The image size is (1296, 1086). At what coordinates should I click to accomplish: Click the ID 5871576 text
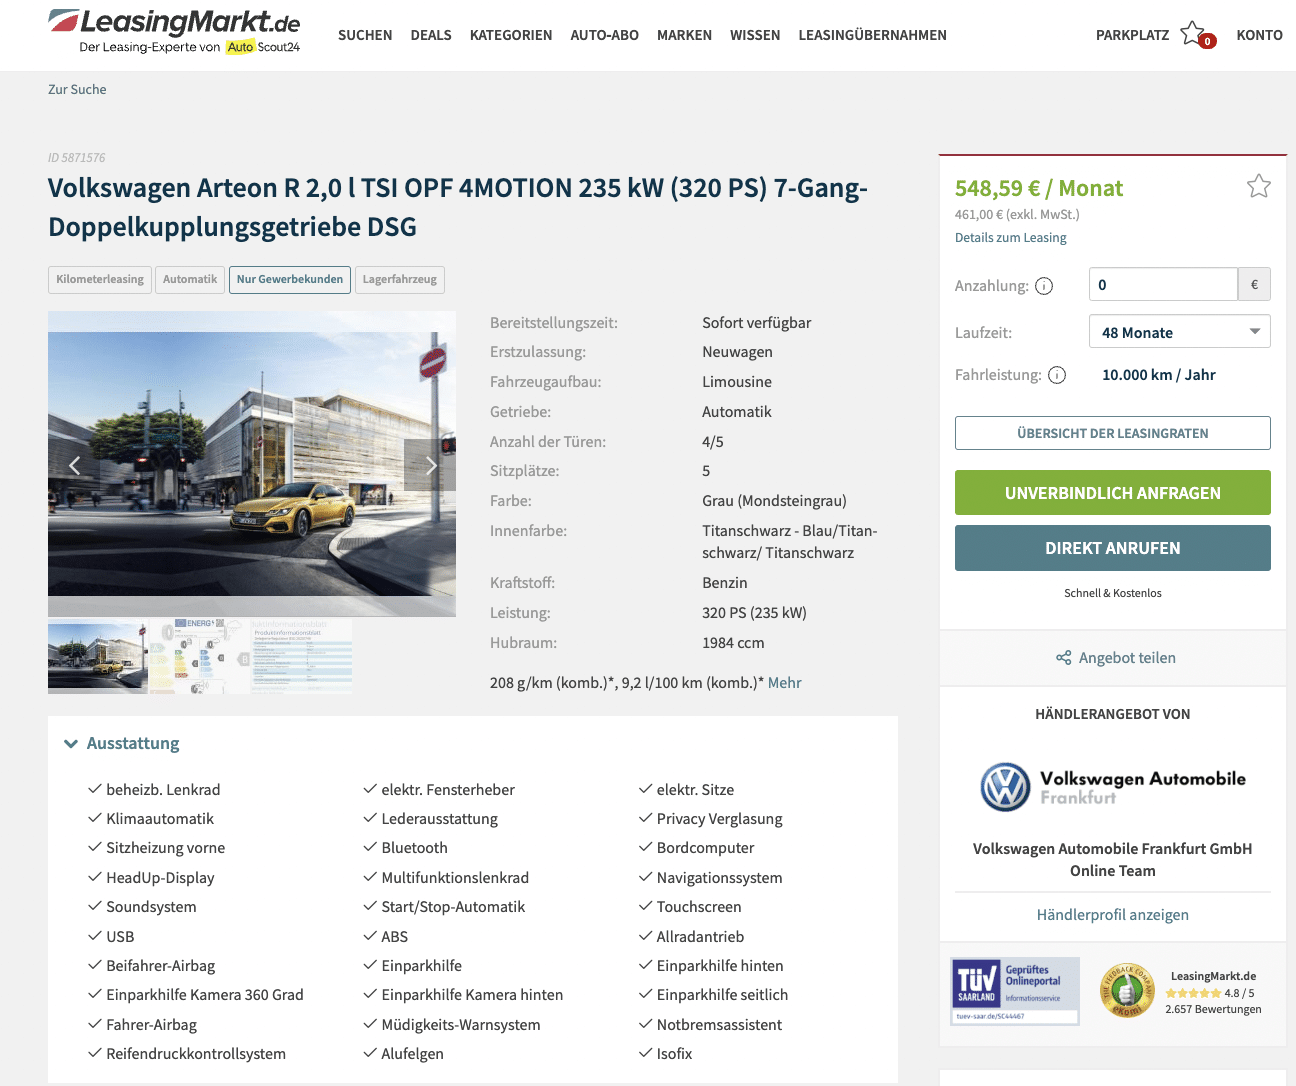click(x=76, y=158)
